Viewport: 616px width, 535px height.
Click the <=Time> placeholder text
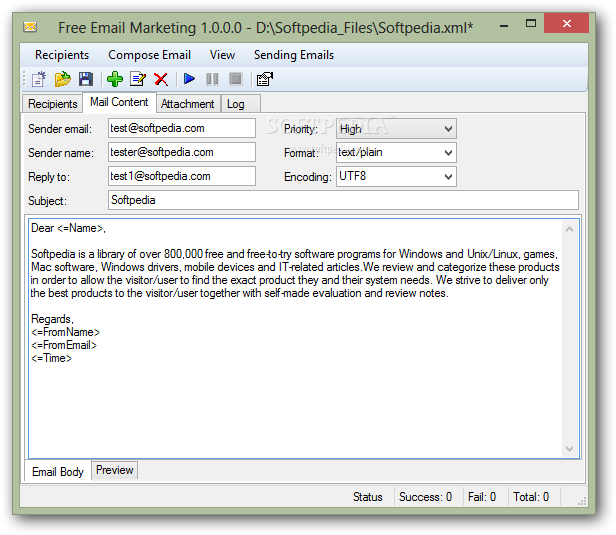(x=51, y=358)
